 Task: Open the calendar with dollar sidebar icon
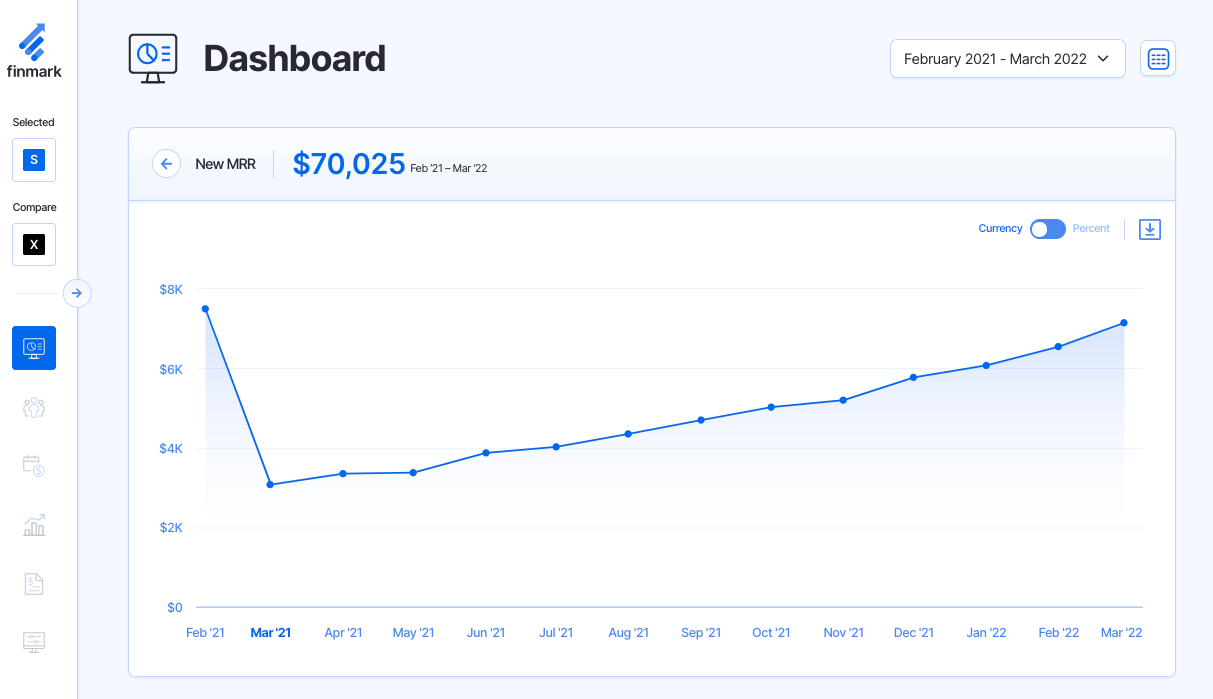click(34, 466)
